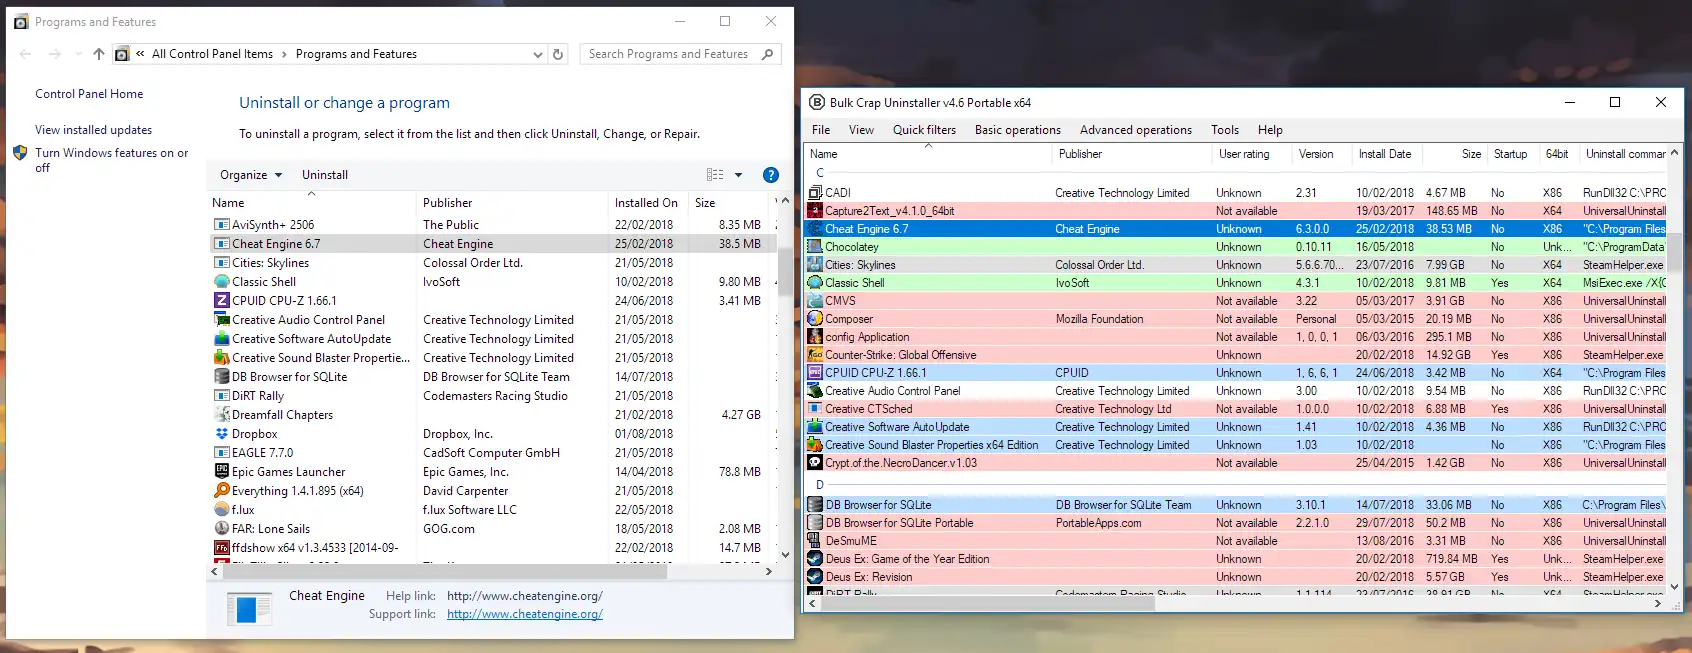Open the File menu in Bulk Crap Uninstaller
Image resolution: width=1692 pixels, height=653 pixels.
click(821, 130)
